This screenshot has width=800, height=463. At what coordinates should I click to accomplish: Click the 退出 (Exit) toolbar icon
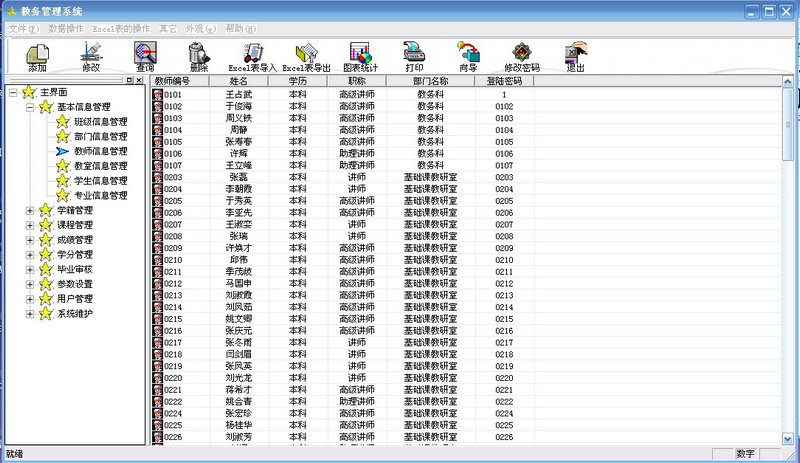point(575,53)
